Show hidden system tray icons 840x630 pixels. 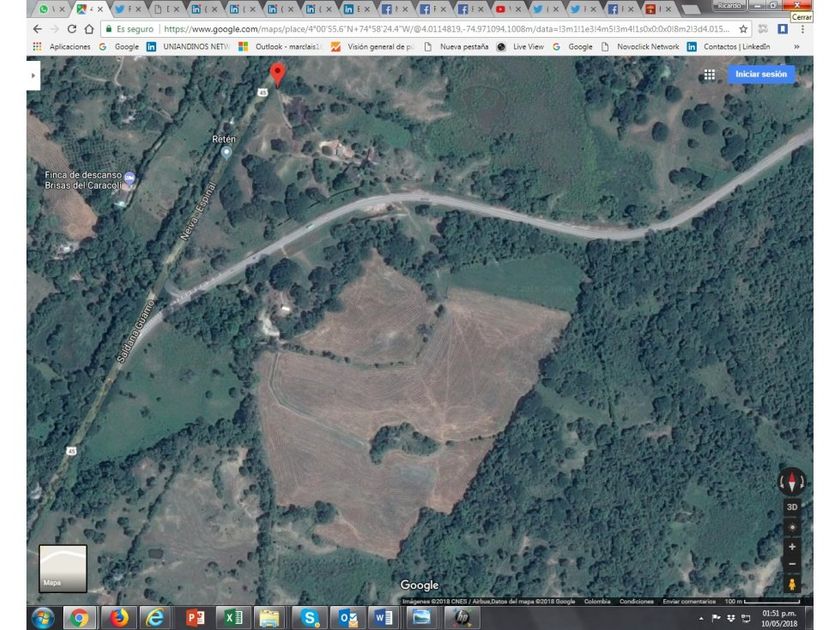click(701, 619)
